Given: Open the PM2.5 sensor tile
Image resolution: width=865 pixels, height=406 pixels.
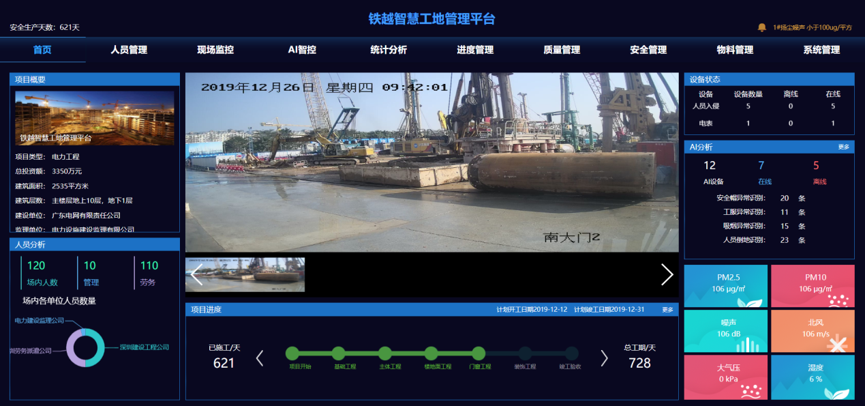Looking at the screenshot, I should click(726, 285).
